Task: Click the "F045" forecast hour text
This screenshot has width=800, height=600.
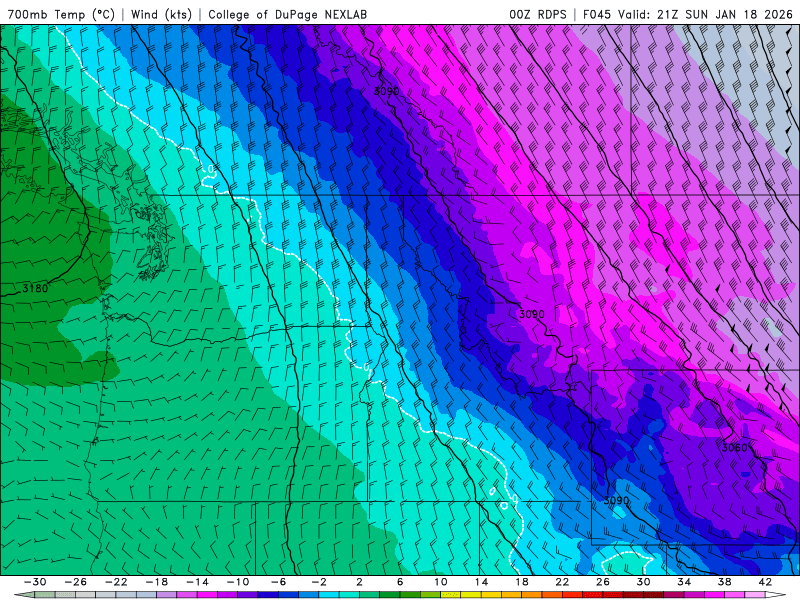Action: coord(596,14)
